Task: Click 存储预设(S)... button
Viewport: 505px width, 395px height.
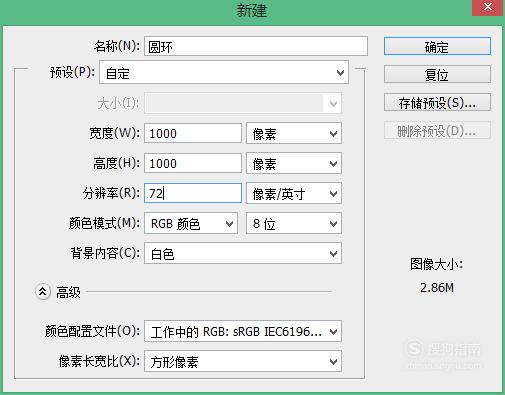Action: (x=437, y=102)
